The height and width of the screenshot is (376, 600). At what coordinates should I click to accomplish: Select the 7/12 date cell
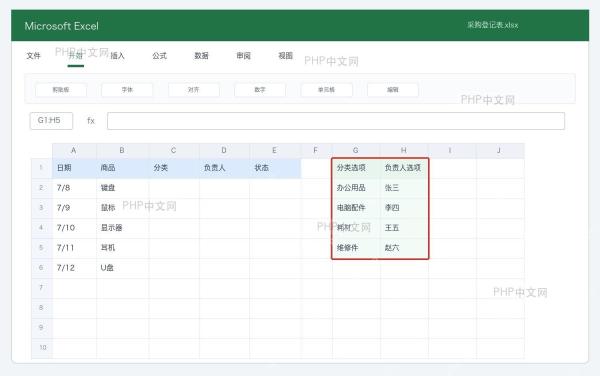click(74, 268)
